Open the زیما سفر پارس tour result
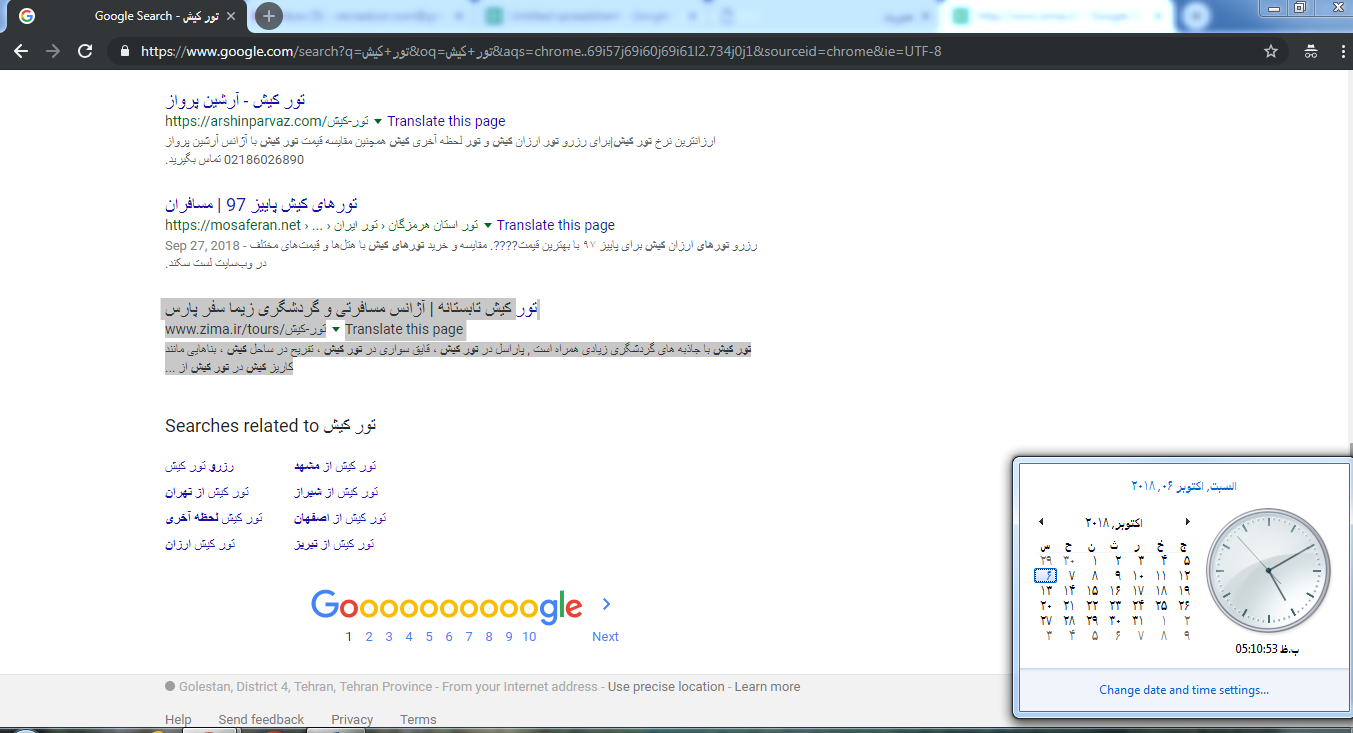Image resolution: width=1353 pixels, height=733 pixels. (351, 308)
